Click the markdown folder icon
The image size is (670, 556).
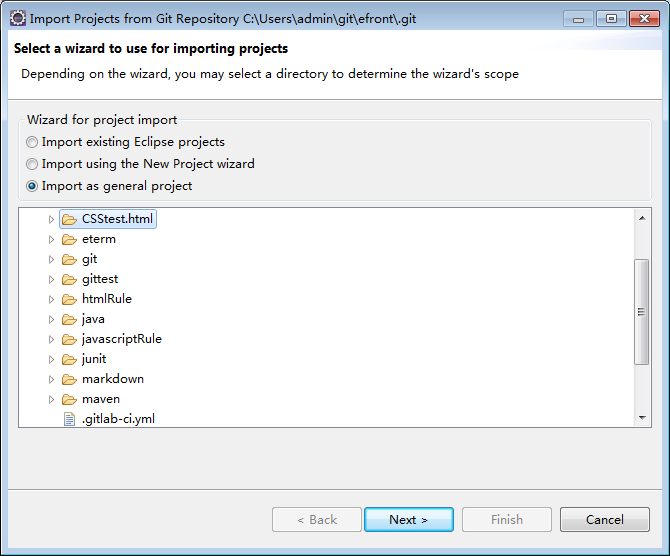coord(69,379)
